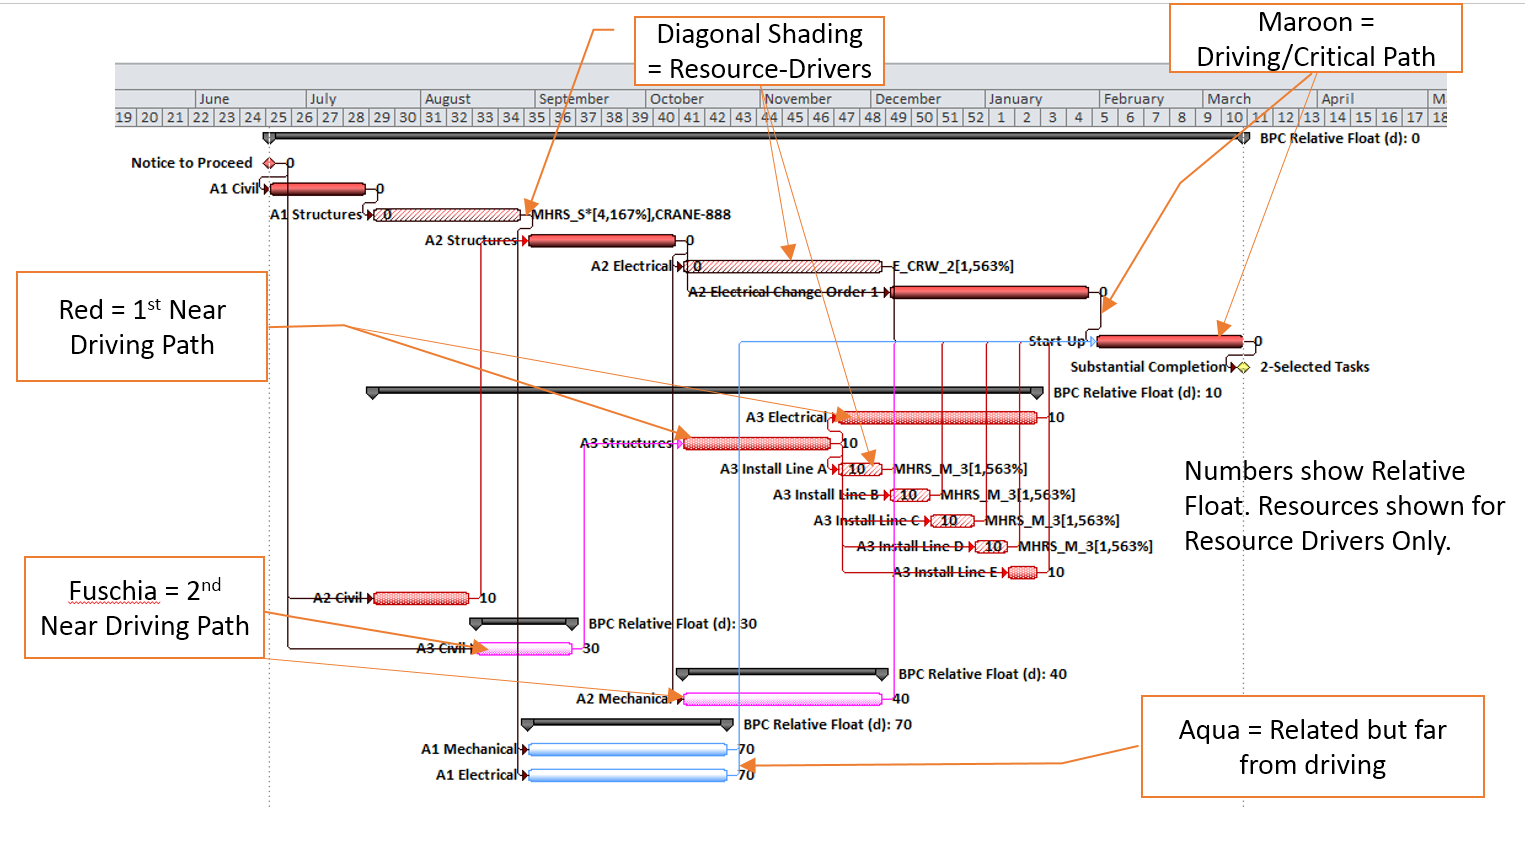Click the June month header
The height and width of the screenshot is (844, 1525).
251,99
